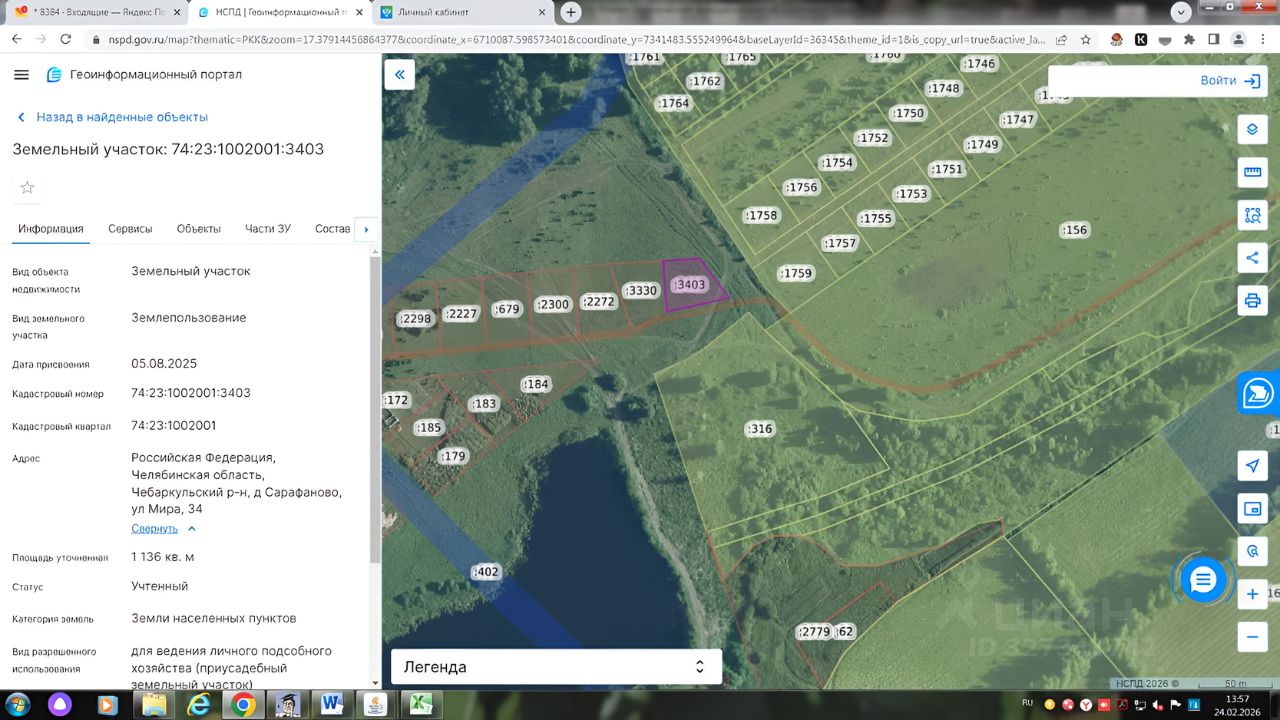Activate the my location arrow

coord(1252,466)
